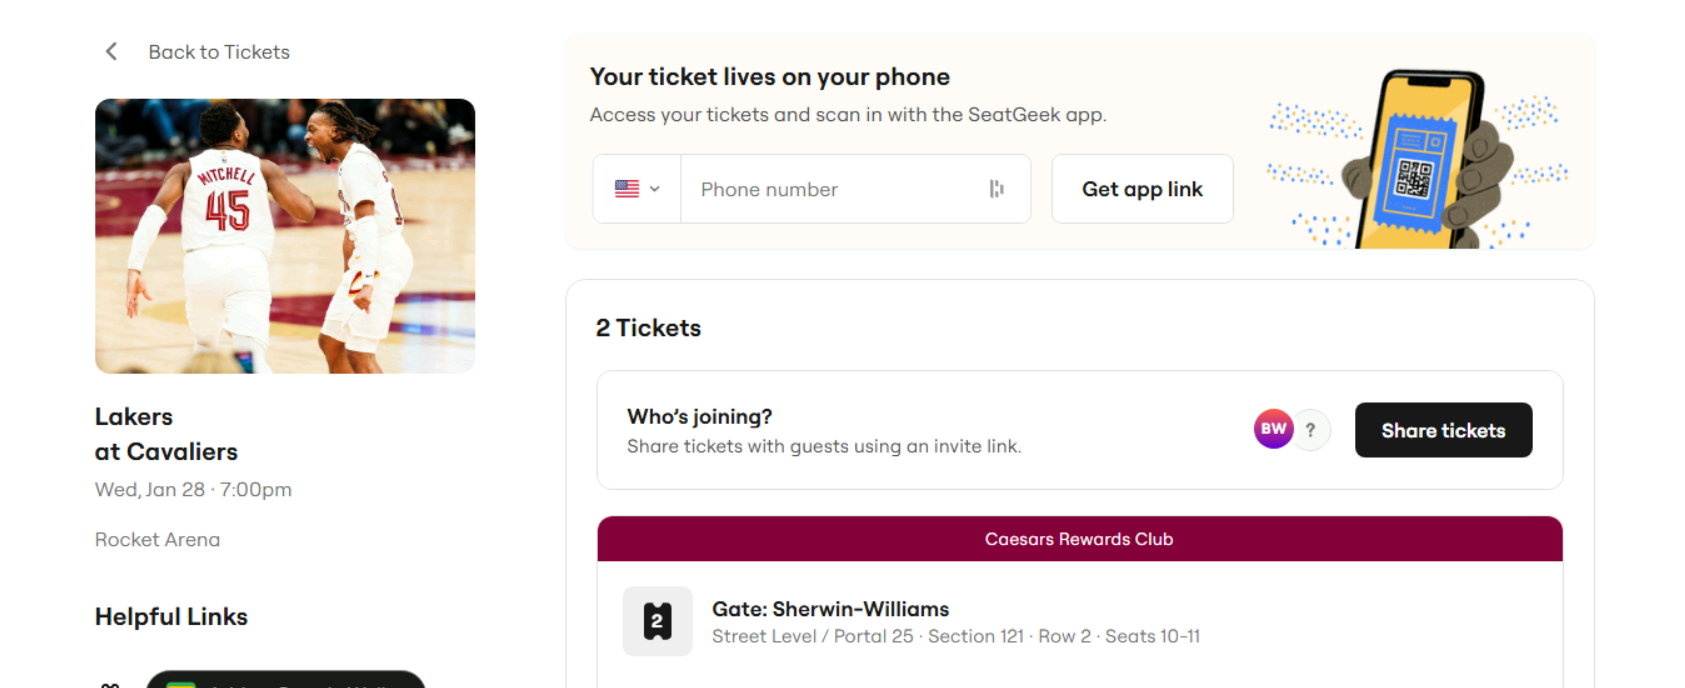The image size is (1685, 688).
Task: Select the Gate: Sherwin-Williams ticket row
Action: click(x=830, y=609)
